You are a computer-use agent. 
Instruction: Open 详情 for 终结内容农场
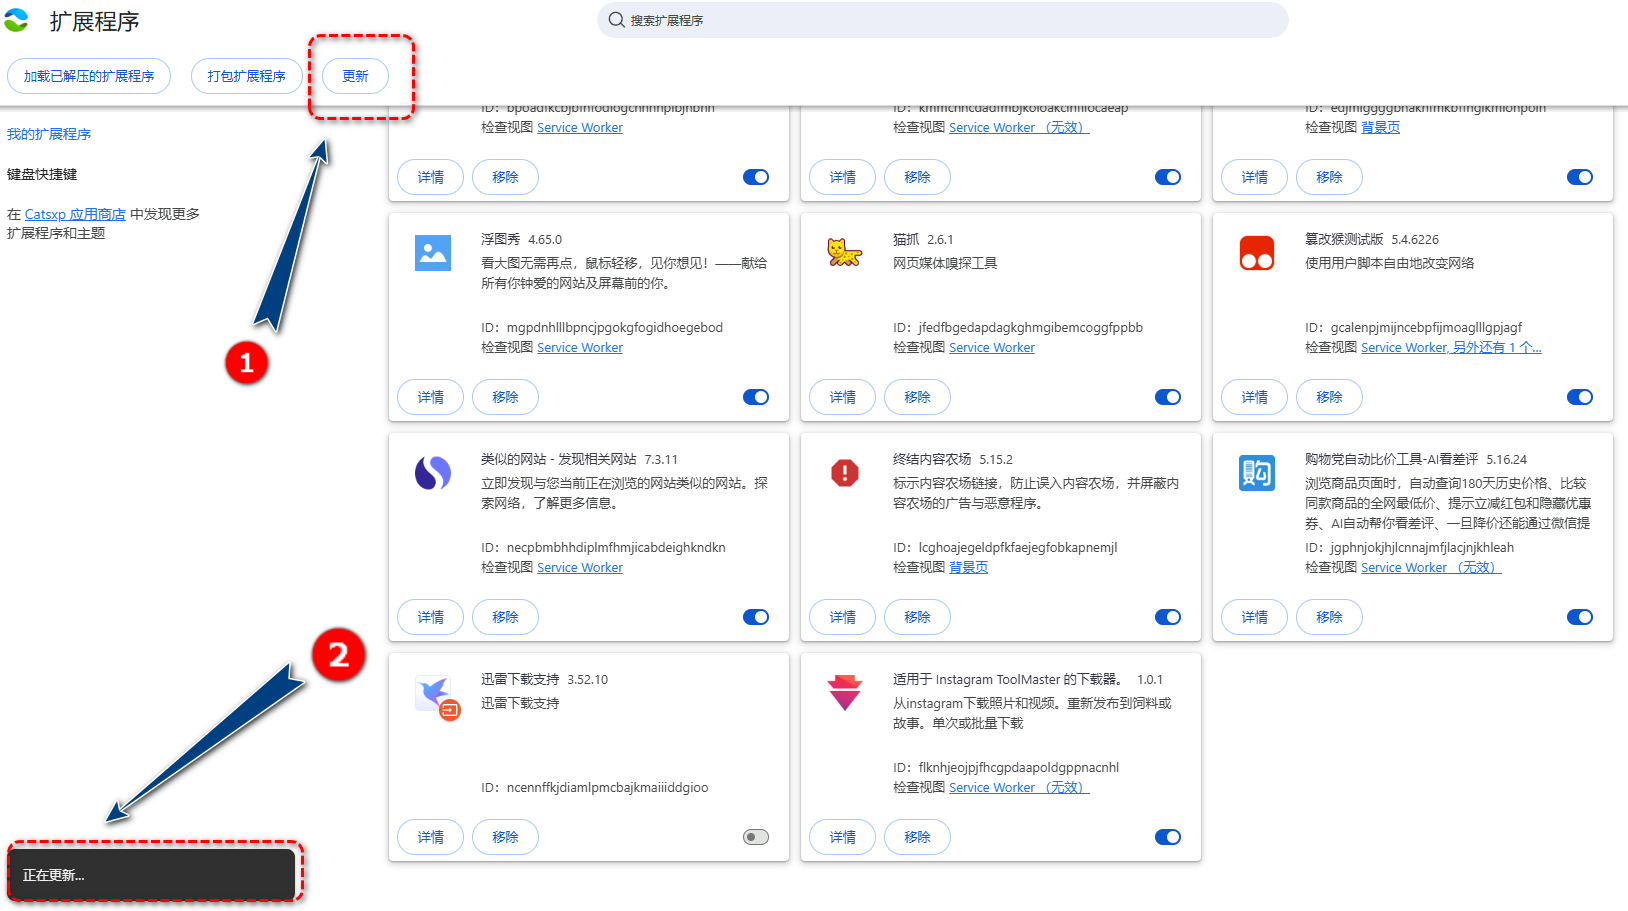coord(843,617)
